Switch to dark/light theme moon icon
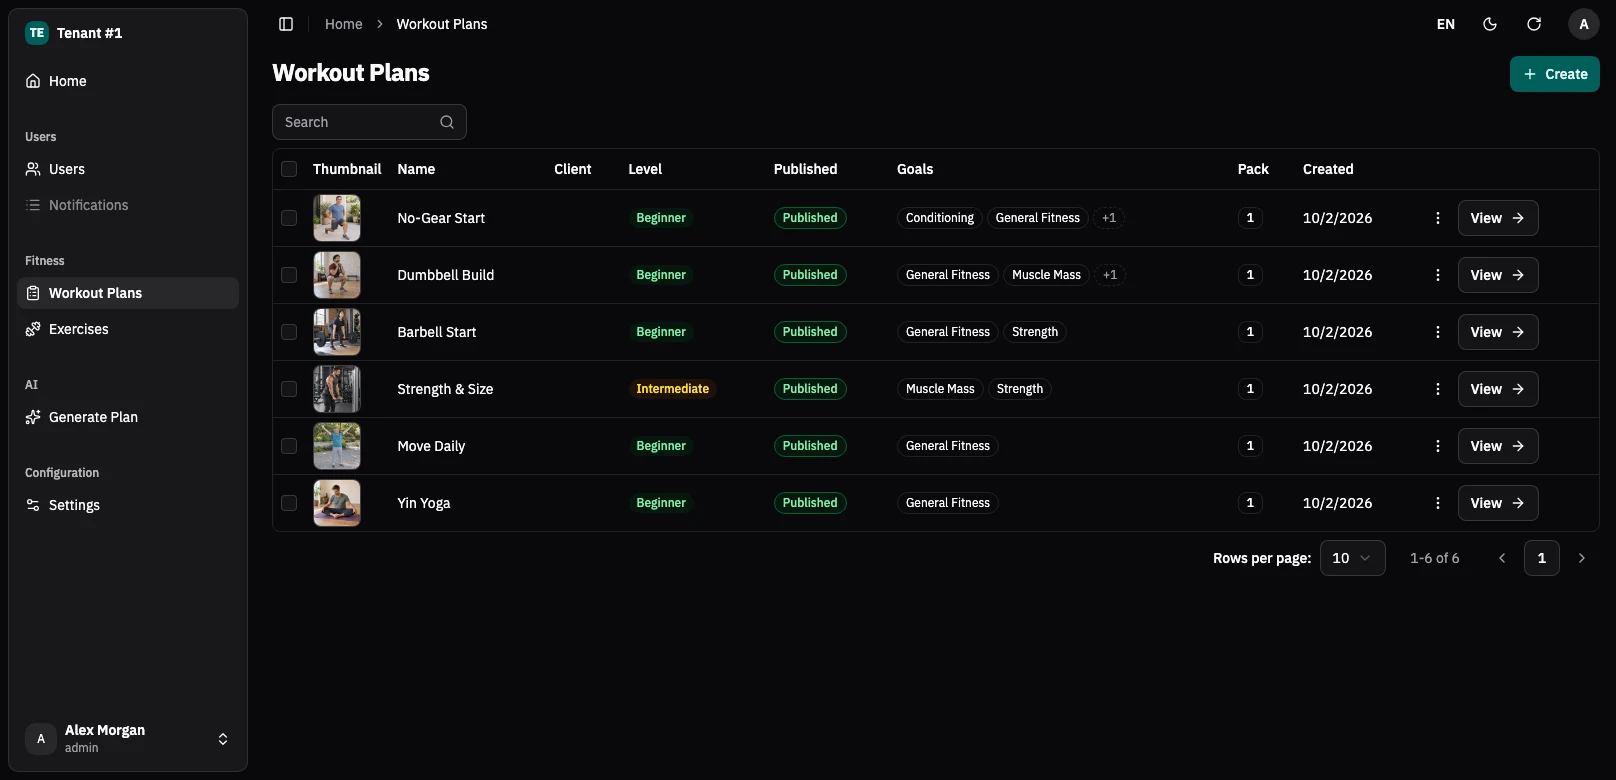This screenshot has width=1616, height=780. pos(1490,24)
